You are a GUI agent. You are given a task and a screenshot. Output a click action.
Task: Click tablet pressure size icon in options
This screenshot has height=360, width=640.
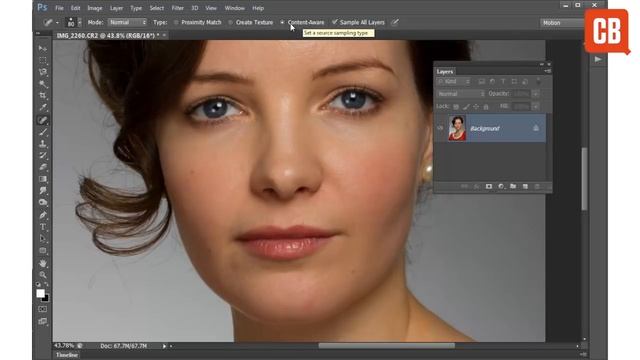click(395, 22)
